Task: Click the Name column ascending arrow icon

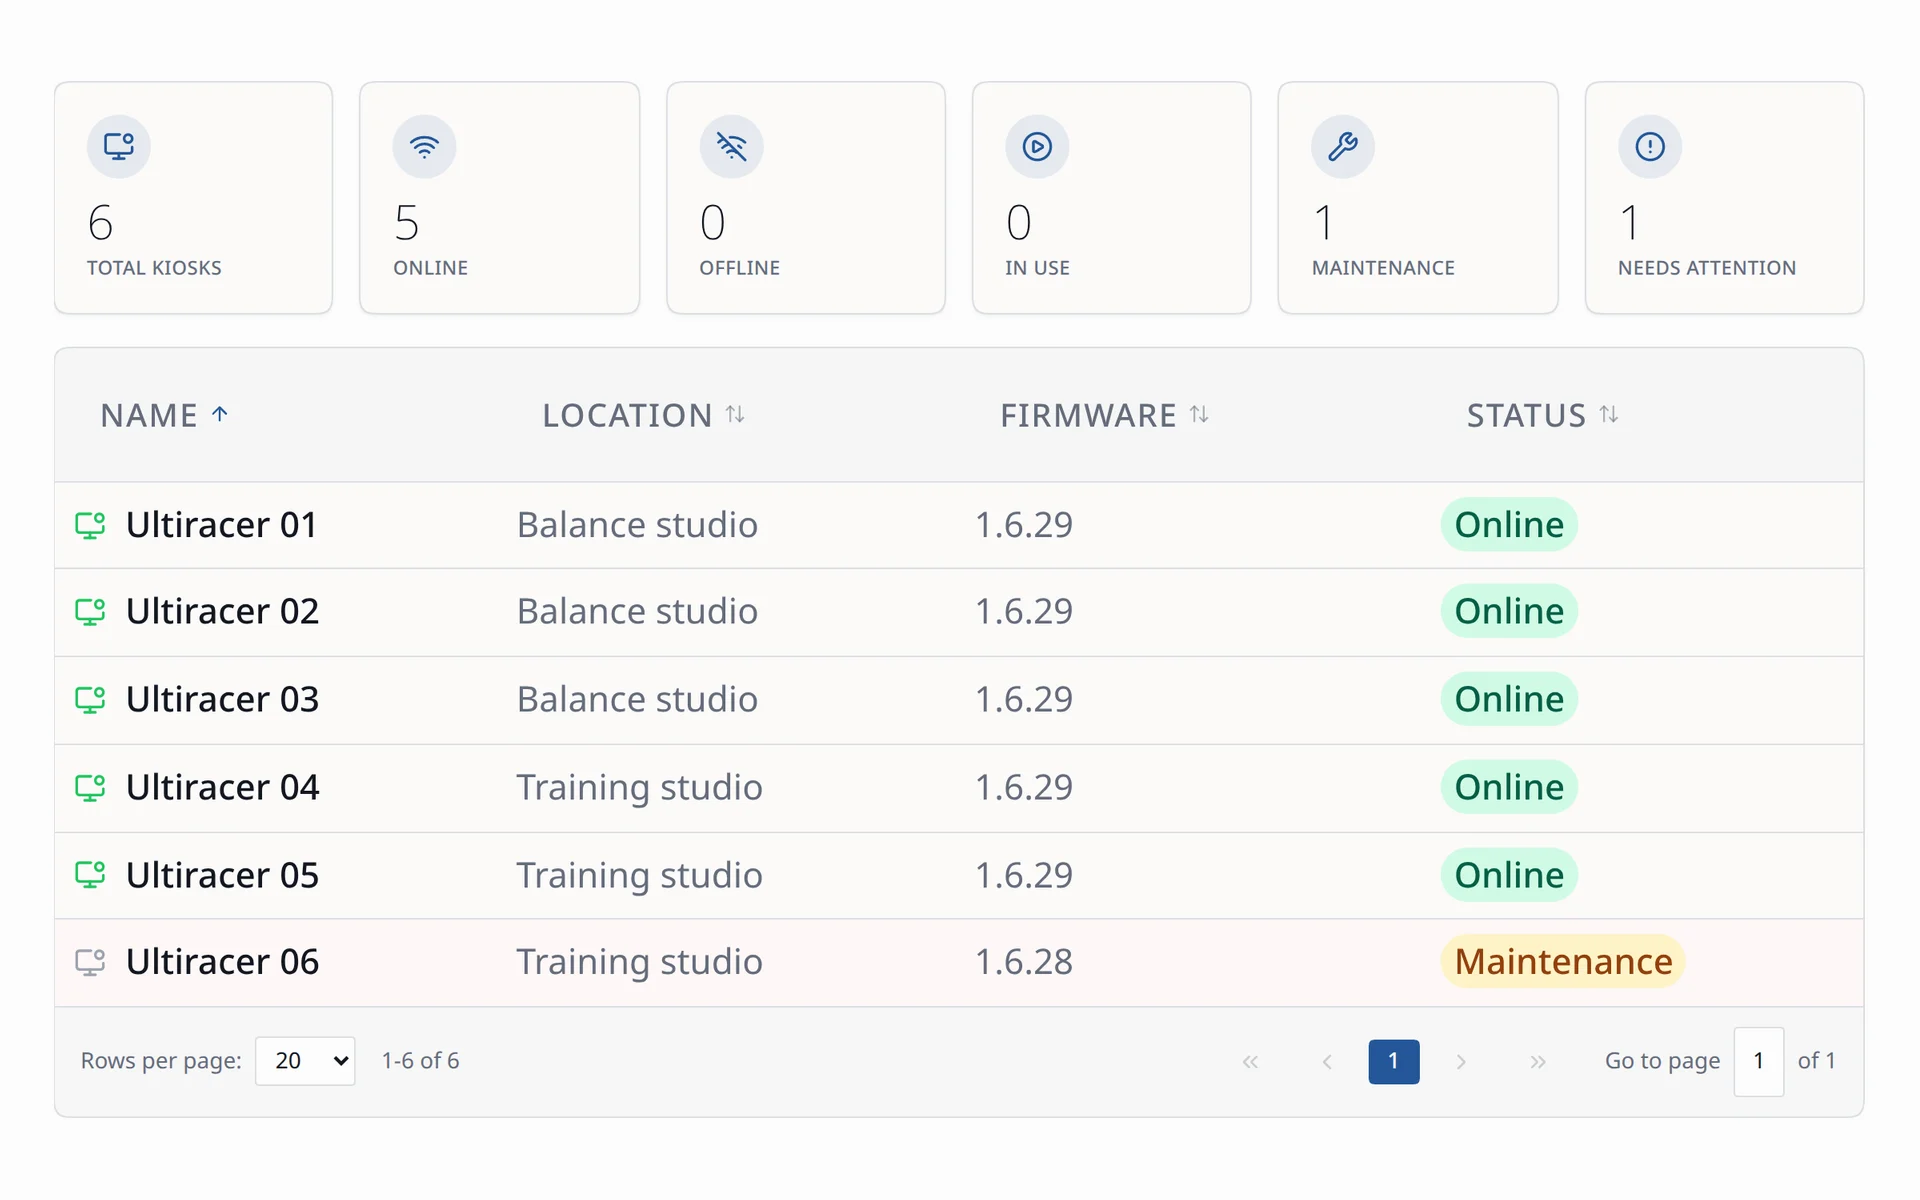Action: 220,414
